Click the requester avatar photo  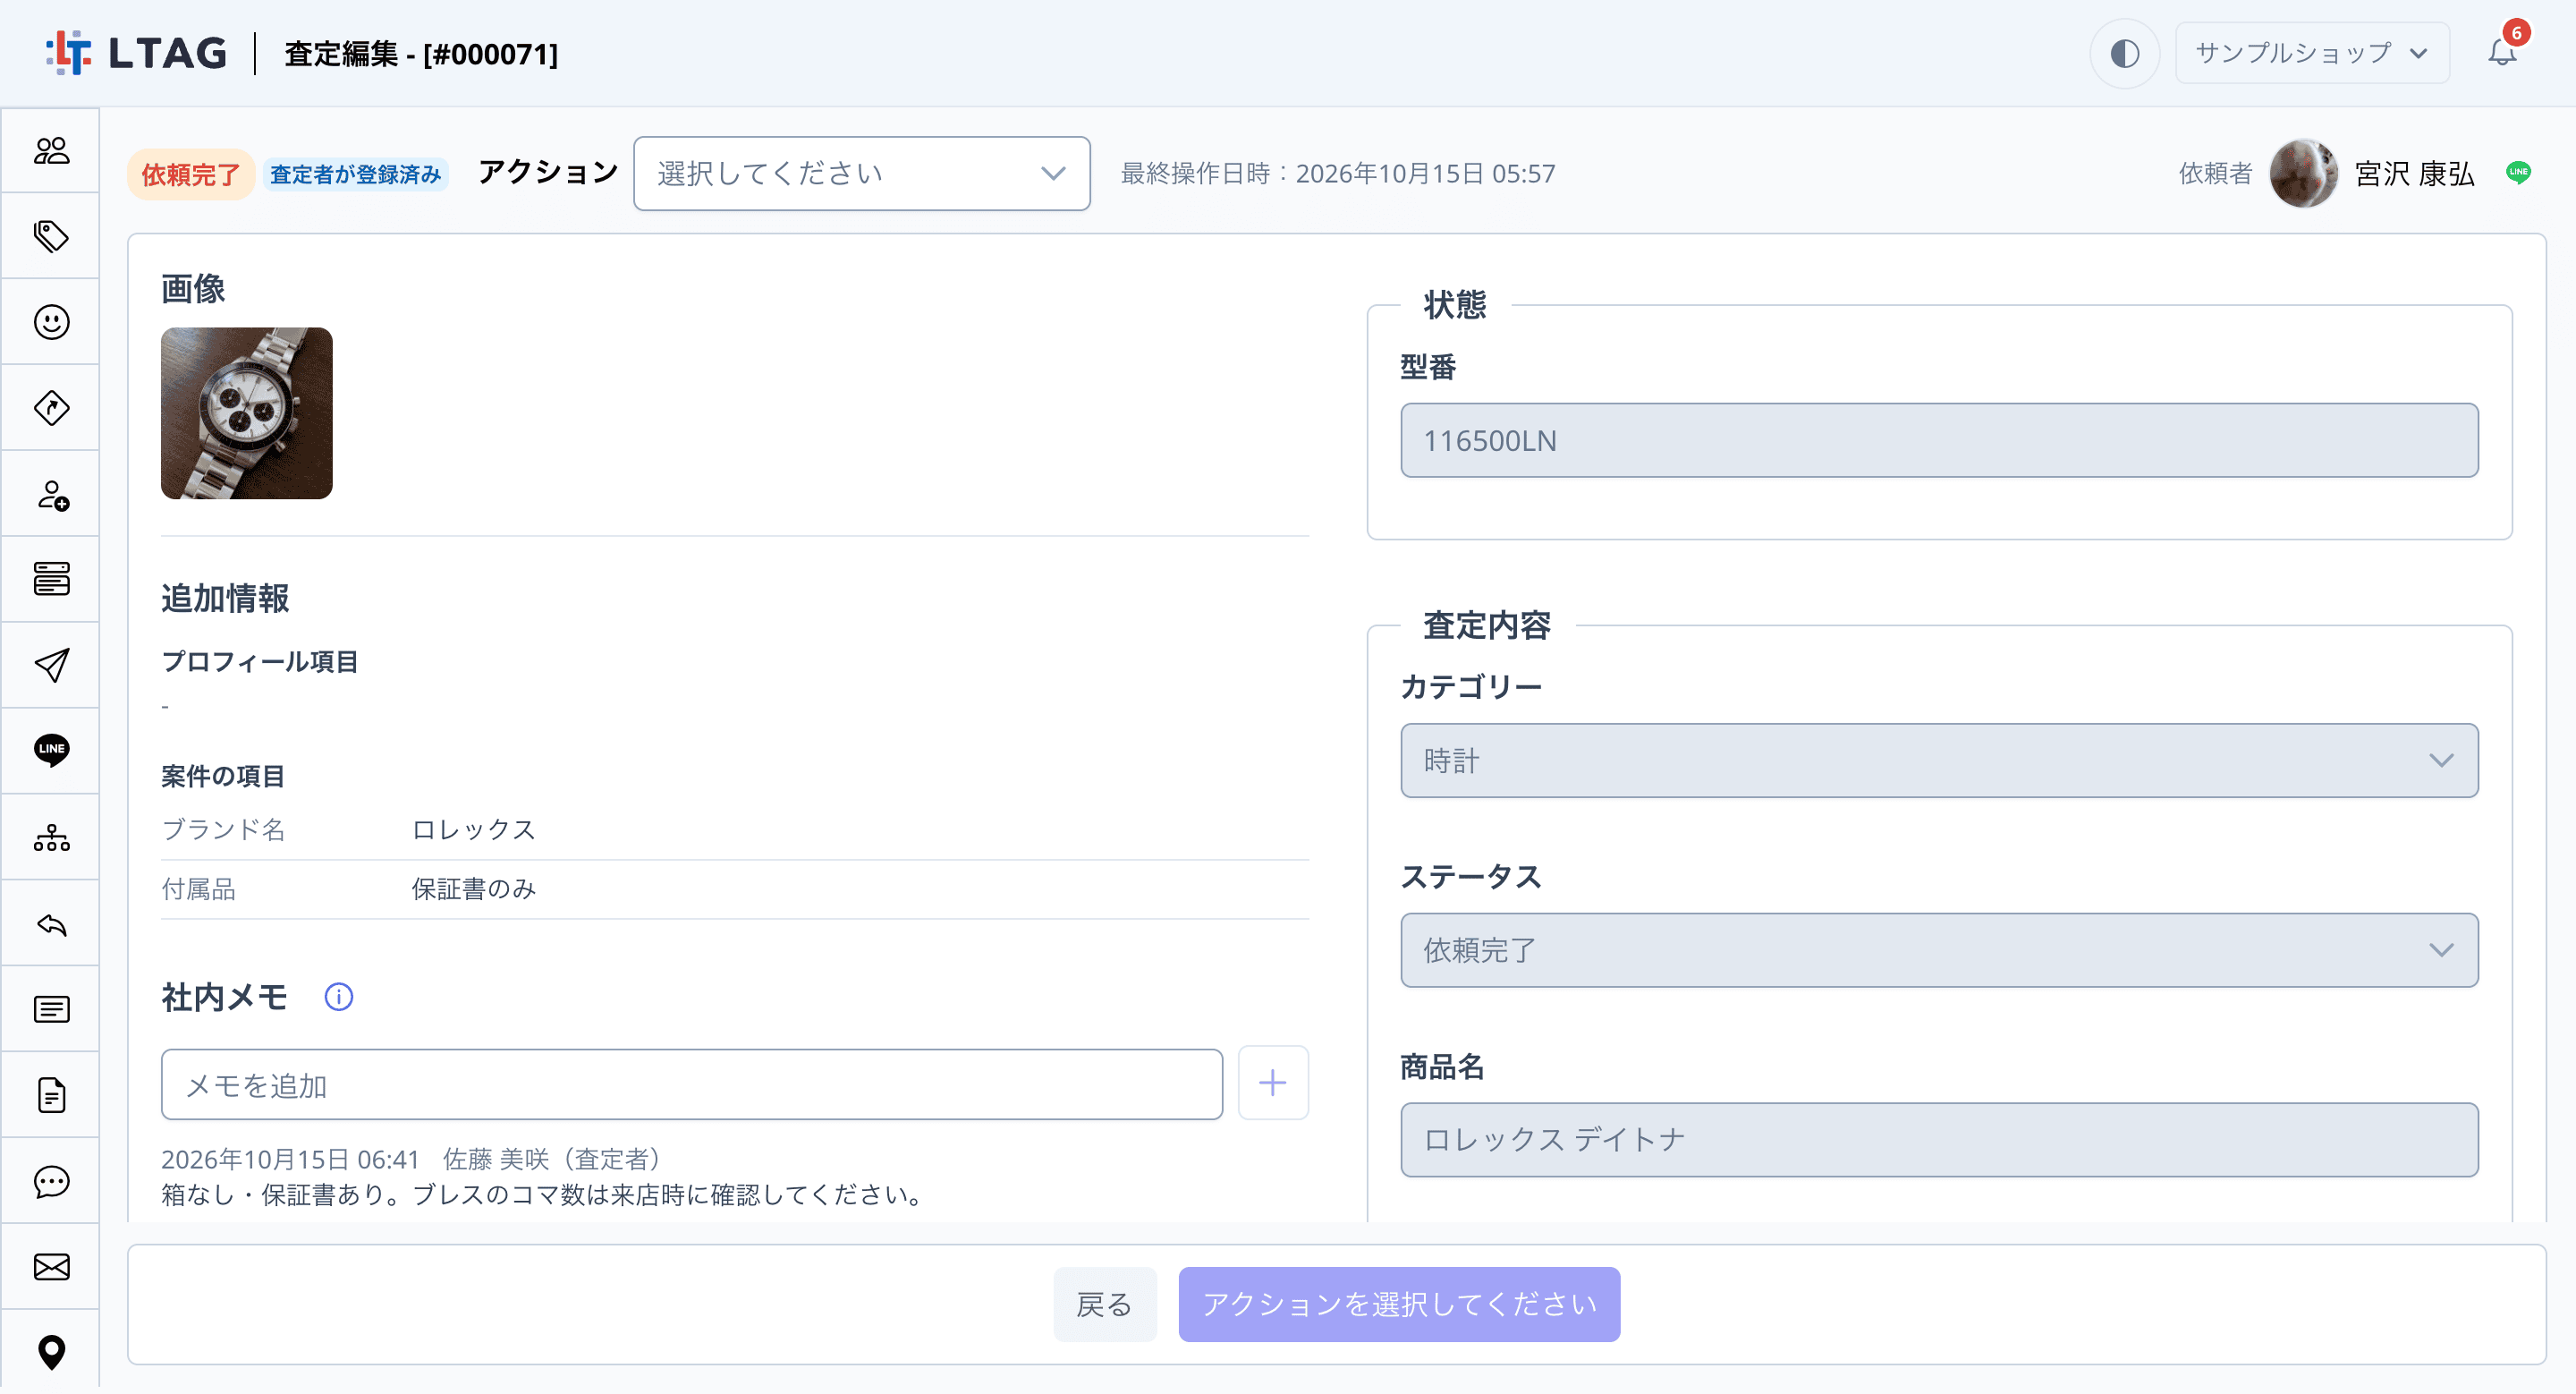pos(2303,174)
